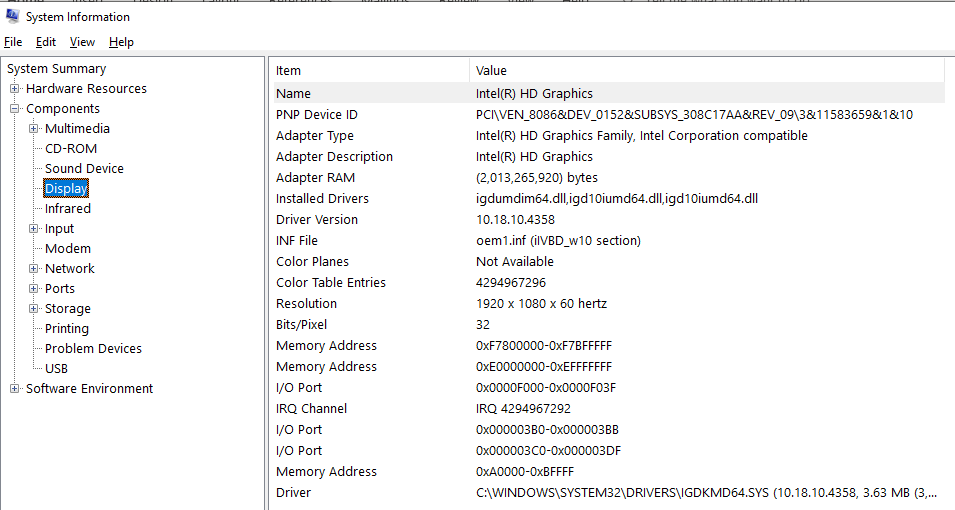Open the Help menu

tap(121, 42)
